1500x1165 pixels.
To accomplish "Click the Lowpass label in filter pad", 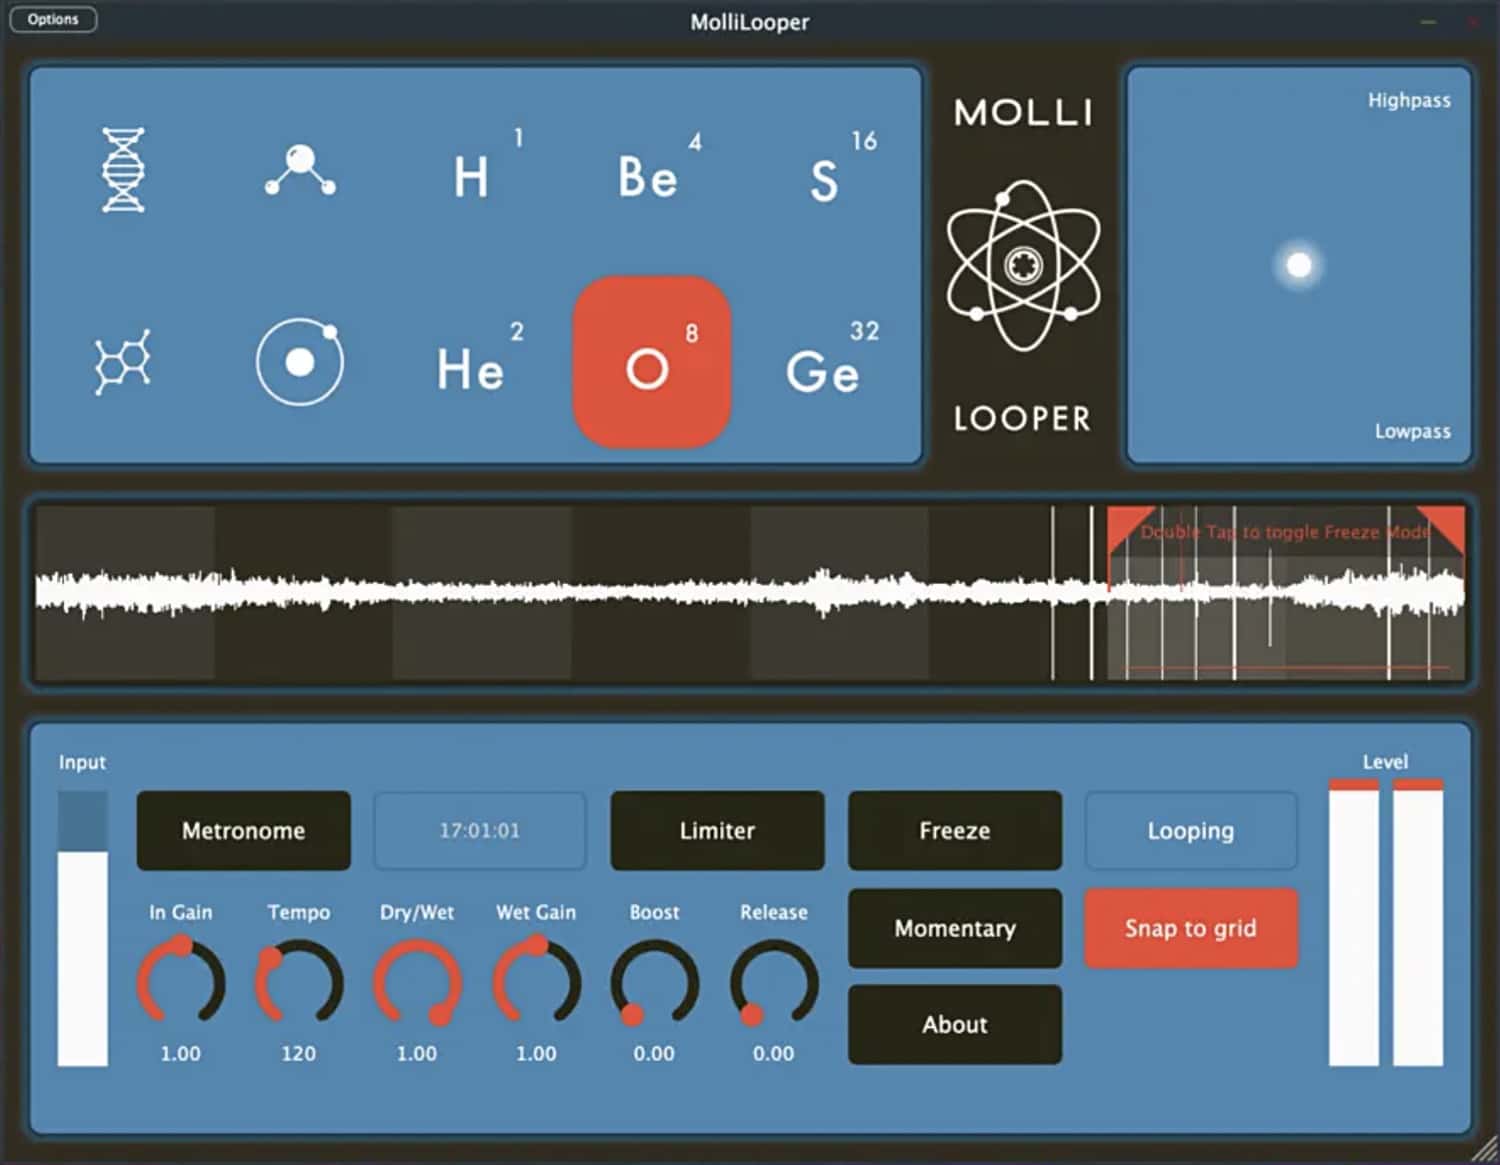I will tap(1412, 431).
